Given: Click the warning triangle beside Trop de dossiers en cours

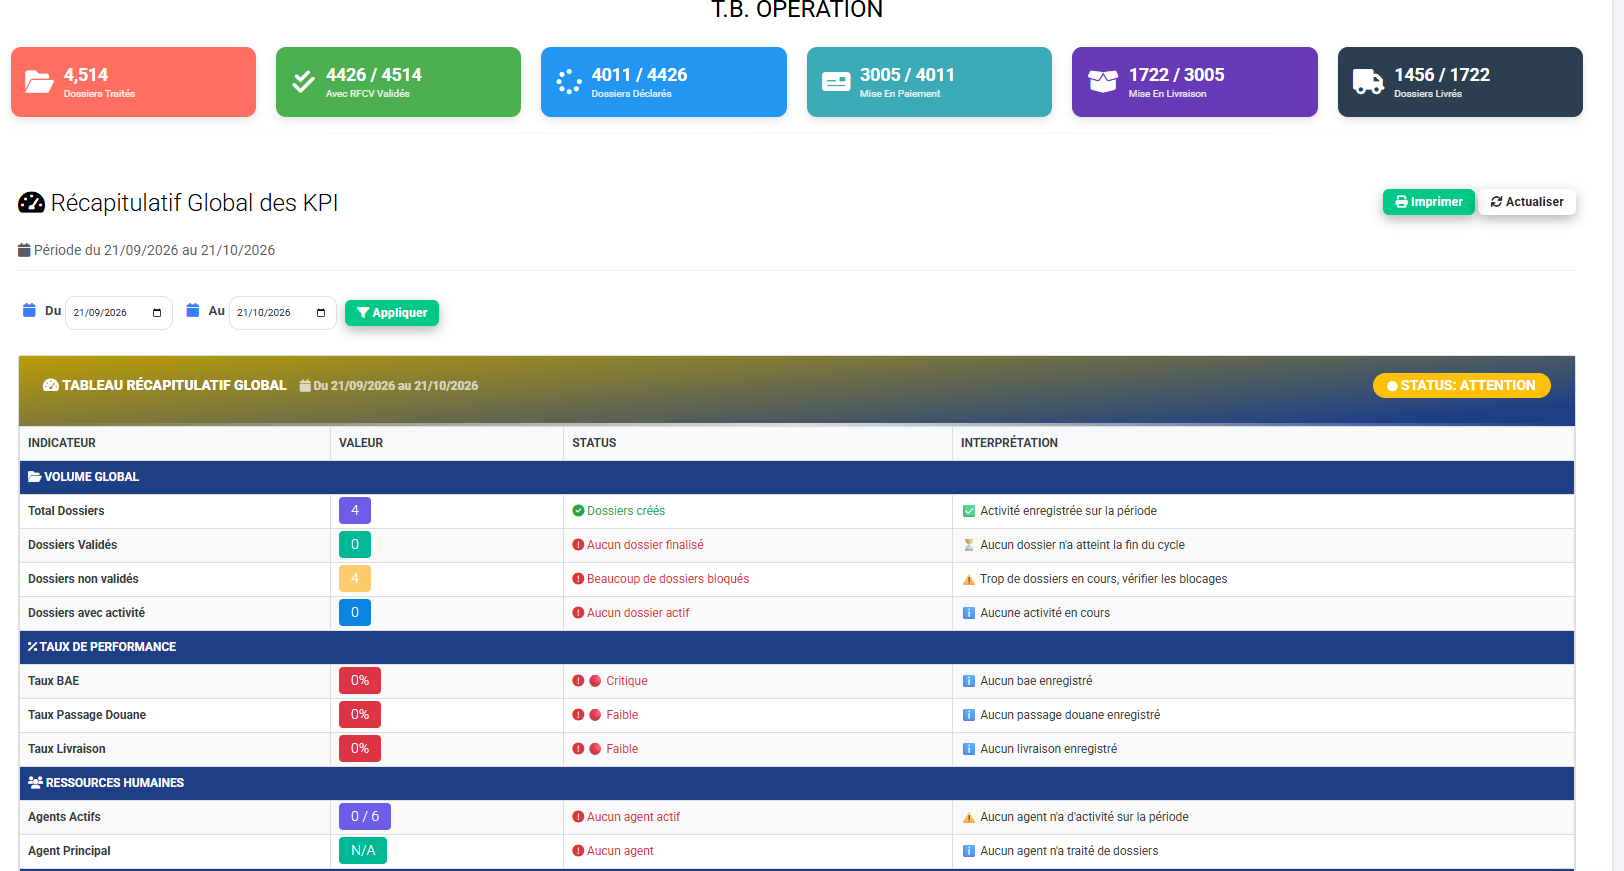Looking at the screenshot, I should (968, 579).
